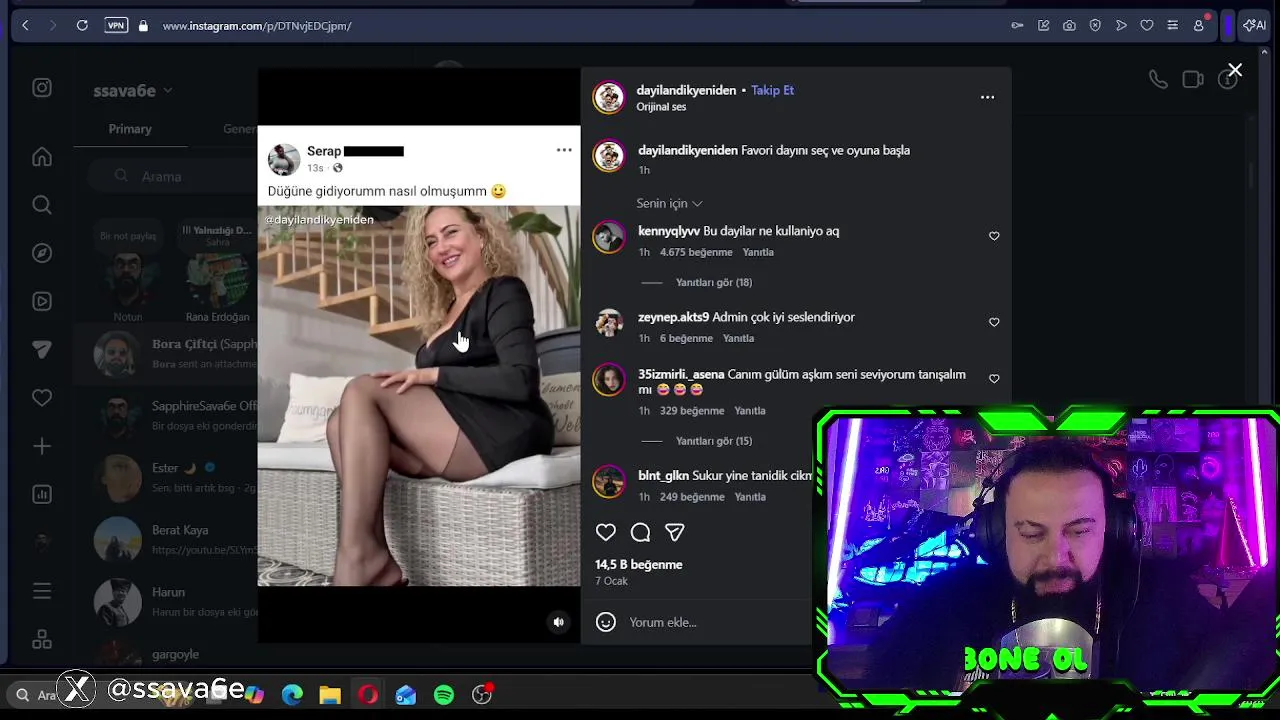Go back in browser history

(25, 25)
